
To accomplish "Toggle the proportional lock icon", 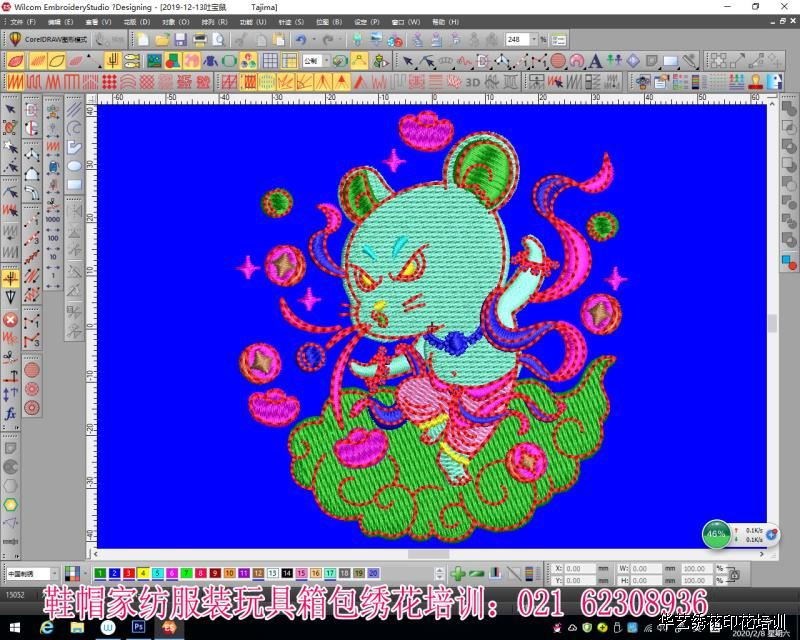I will (x=733, y=574).
